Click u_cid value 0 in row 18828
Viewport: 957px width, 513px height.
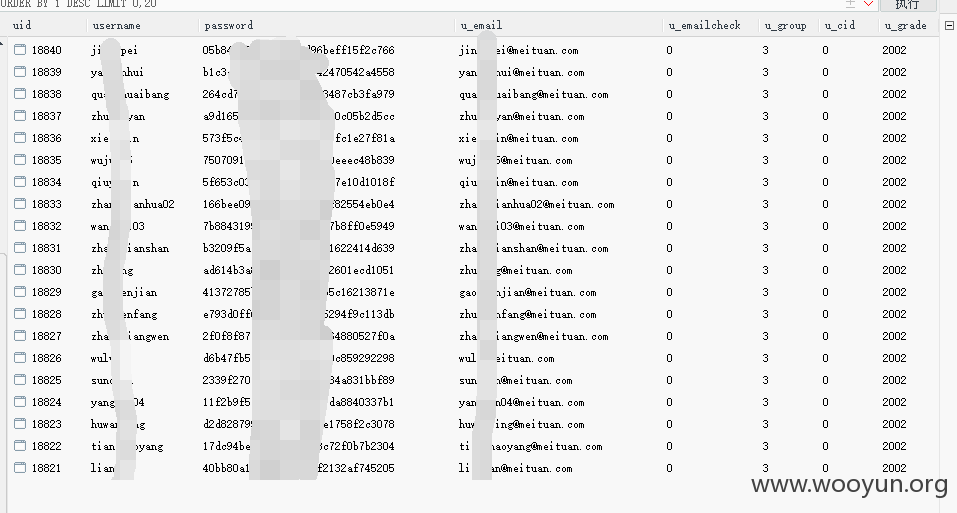click(x=825, y=314)
